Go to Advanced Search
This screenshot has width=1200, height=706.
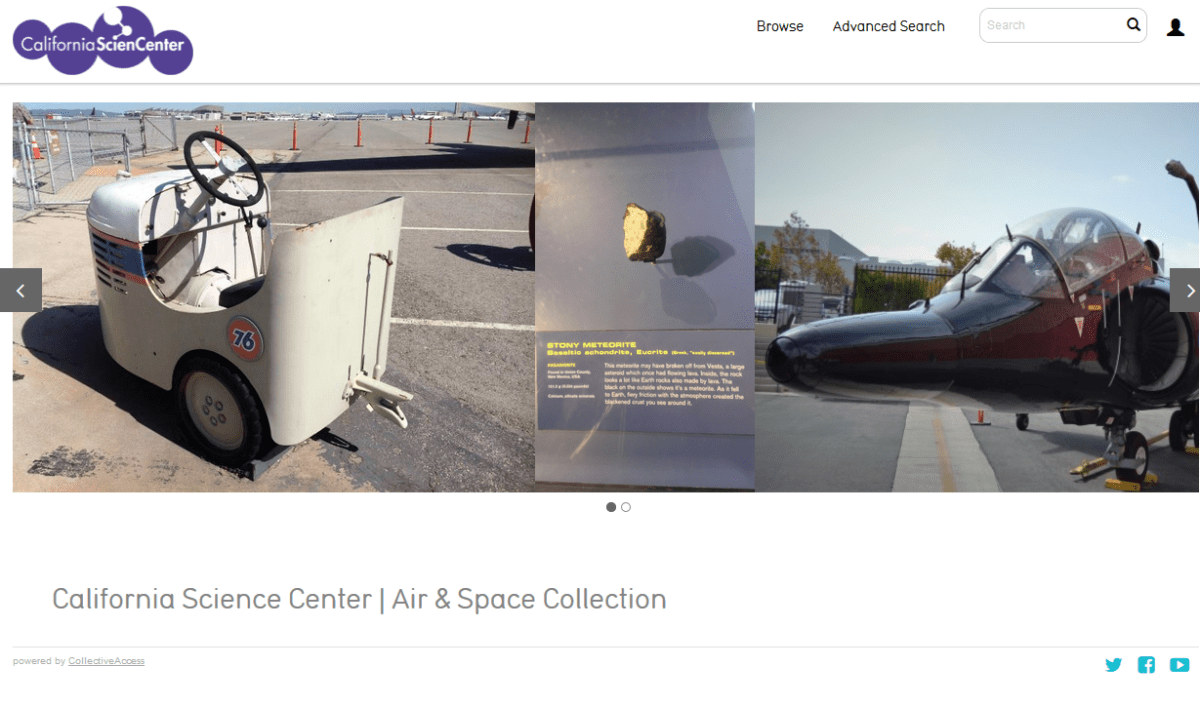[x=888, y=26]
